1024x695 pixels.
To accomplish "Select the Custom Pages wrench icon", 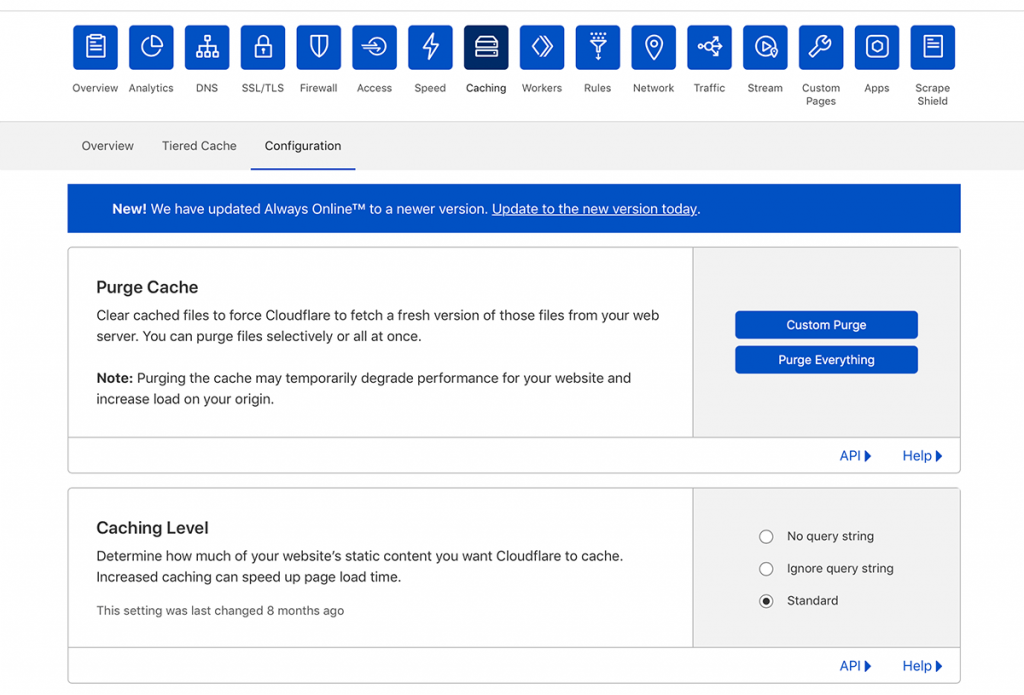I will (820, 46).
